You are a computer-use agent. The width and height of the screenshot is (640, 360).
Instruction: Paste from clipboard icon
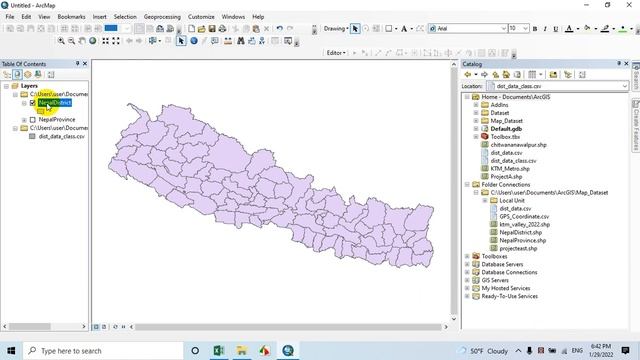(x=256, y=29)
